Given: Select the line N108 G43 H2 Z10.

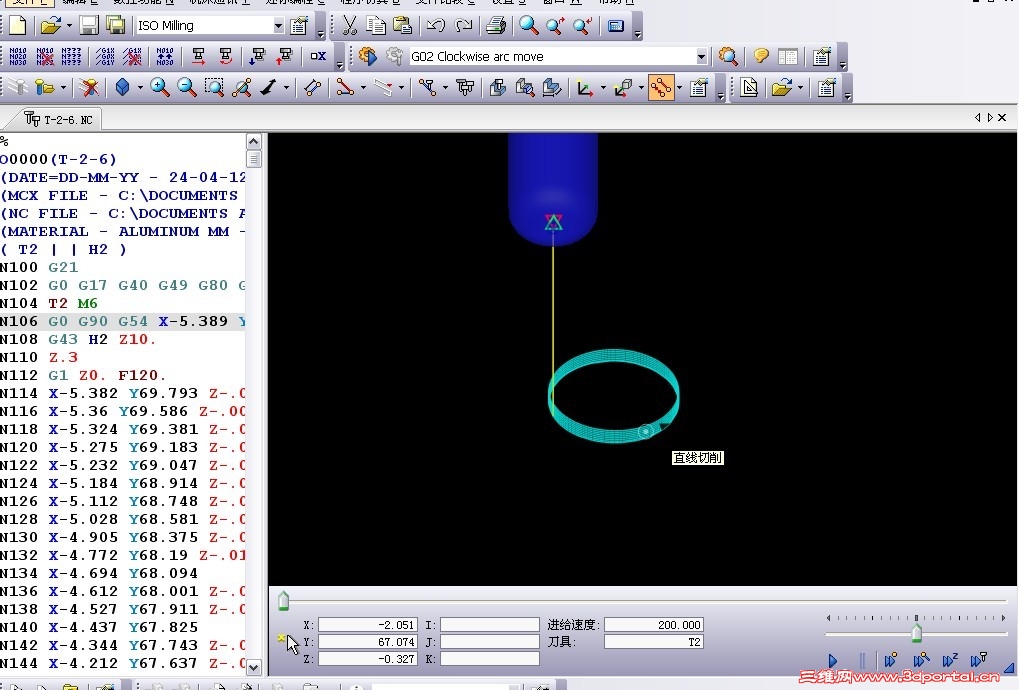Looking at the screenshot, I should tap(78, 339).
